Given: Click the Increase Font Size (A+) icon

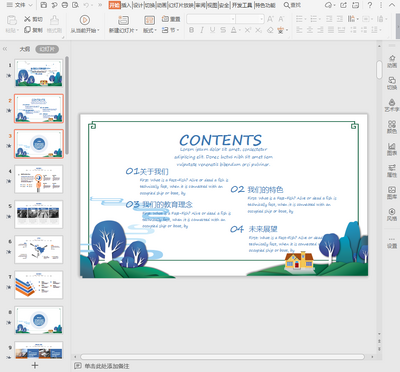Looking at the screenshot, I should tap(270, 19).
